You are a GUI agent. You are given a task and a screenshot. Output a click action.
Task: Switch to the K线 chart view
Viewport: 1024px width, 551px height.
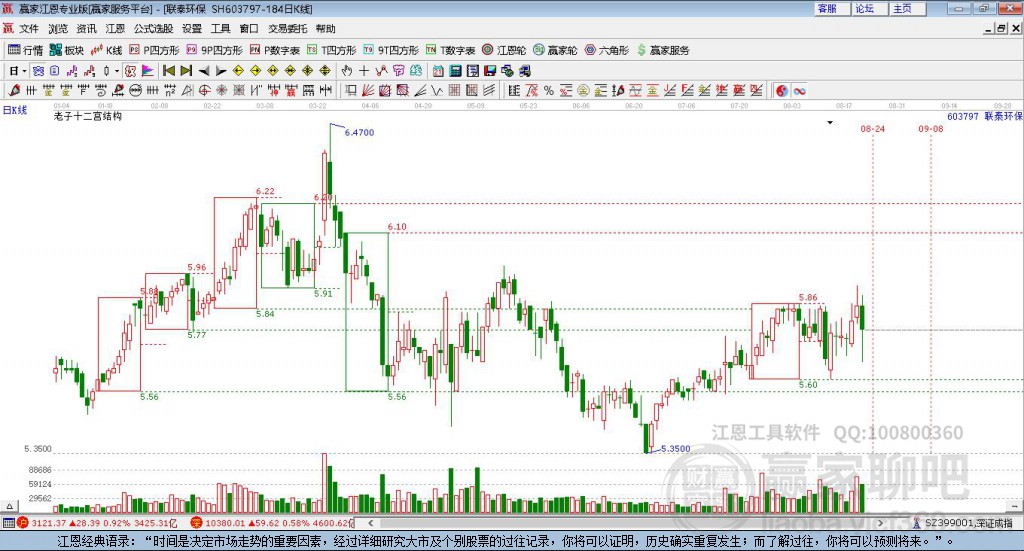106,50
